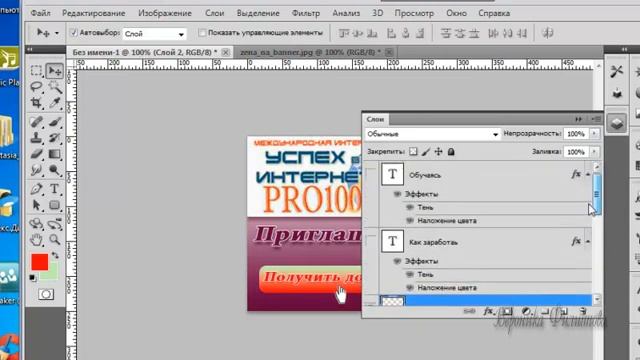Open the Обычные blend mode dropdown
Viewport: 640px width, 360px height.
tap(432, 134)
